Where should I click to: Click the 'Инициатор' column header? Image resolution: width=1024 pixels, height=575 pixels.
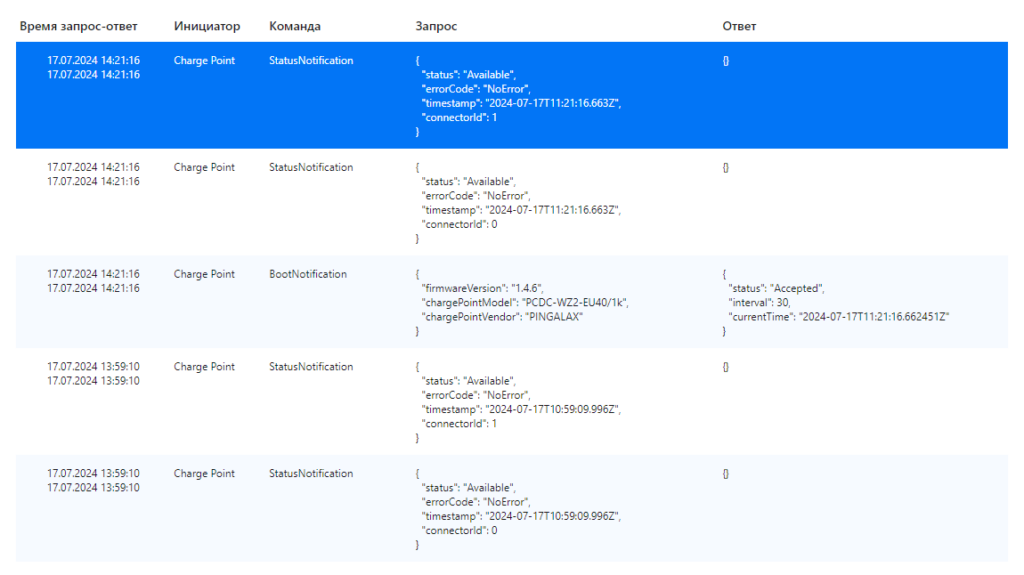click(x=206, y=26)
